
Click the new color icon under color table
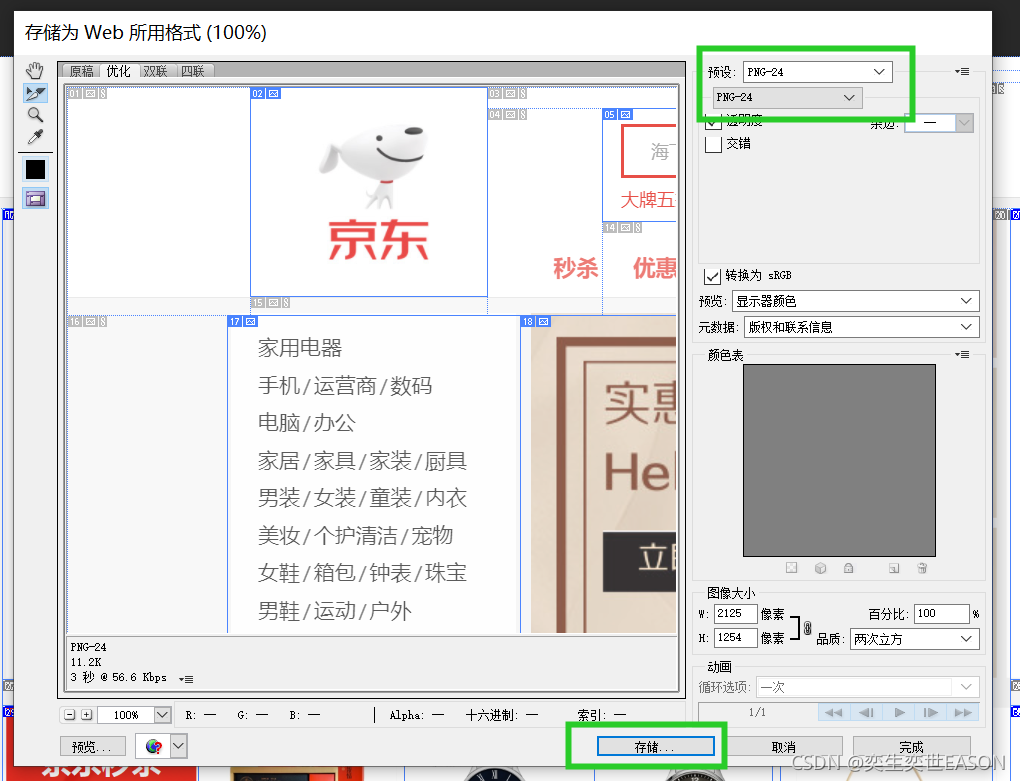894,568
